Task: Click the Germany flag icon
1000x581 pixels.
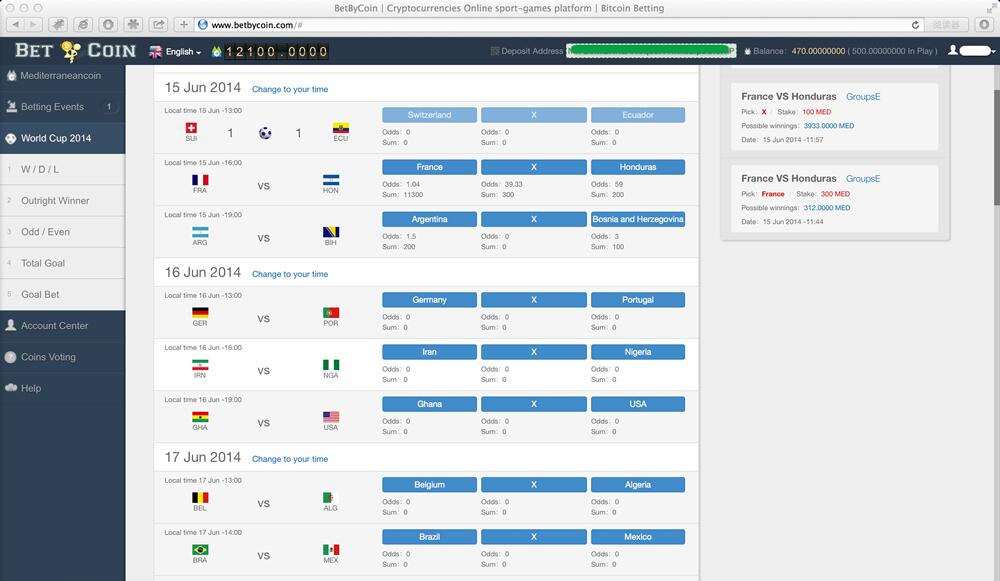Action: click(200, 313)
